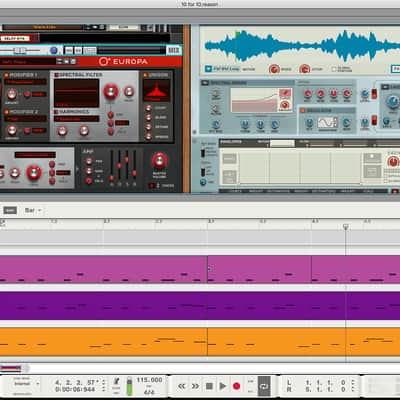The image size is (400, 400).
Task: Click the large blue knob in Grain filter
Action: pos(393,100)
